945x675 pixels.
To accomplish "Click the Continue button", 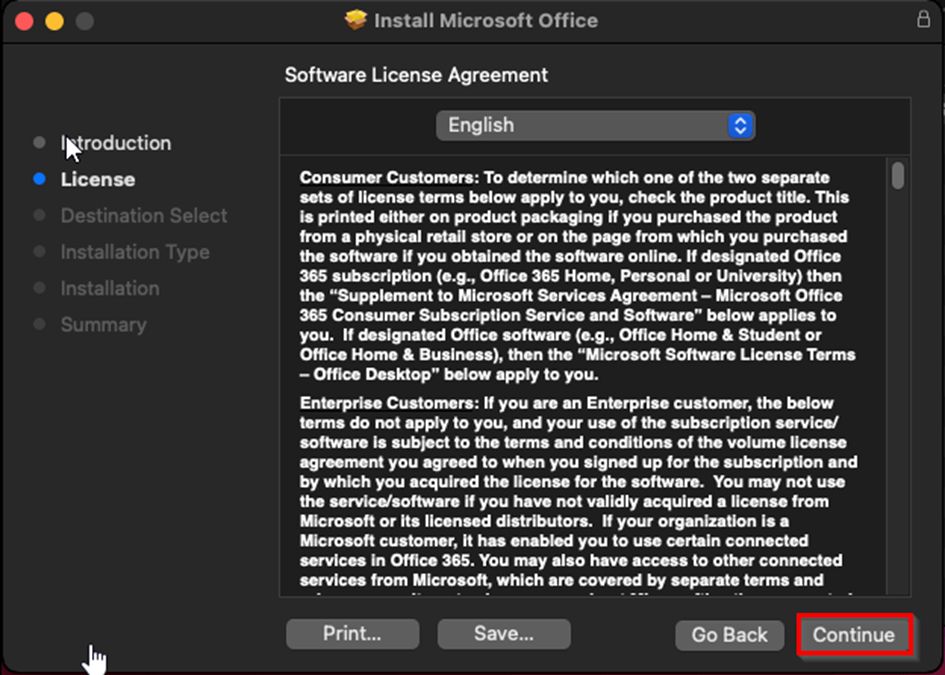I will pos(854,635).
